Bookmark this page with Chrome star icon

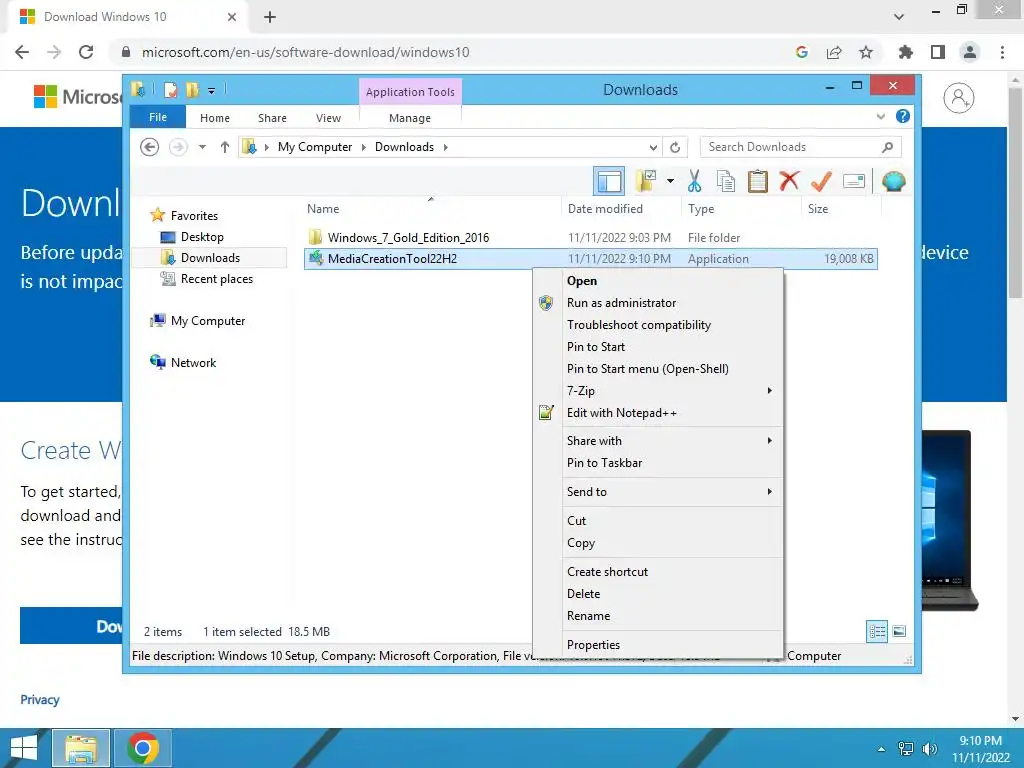866,52
